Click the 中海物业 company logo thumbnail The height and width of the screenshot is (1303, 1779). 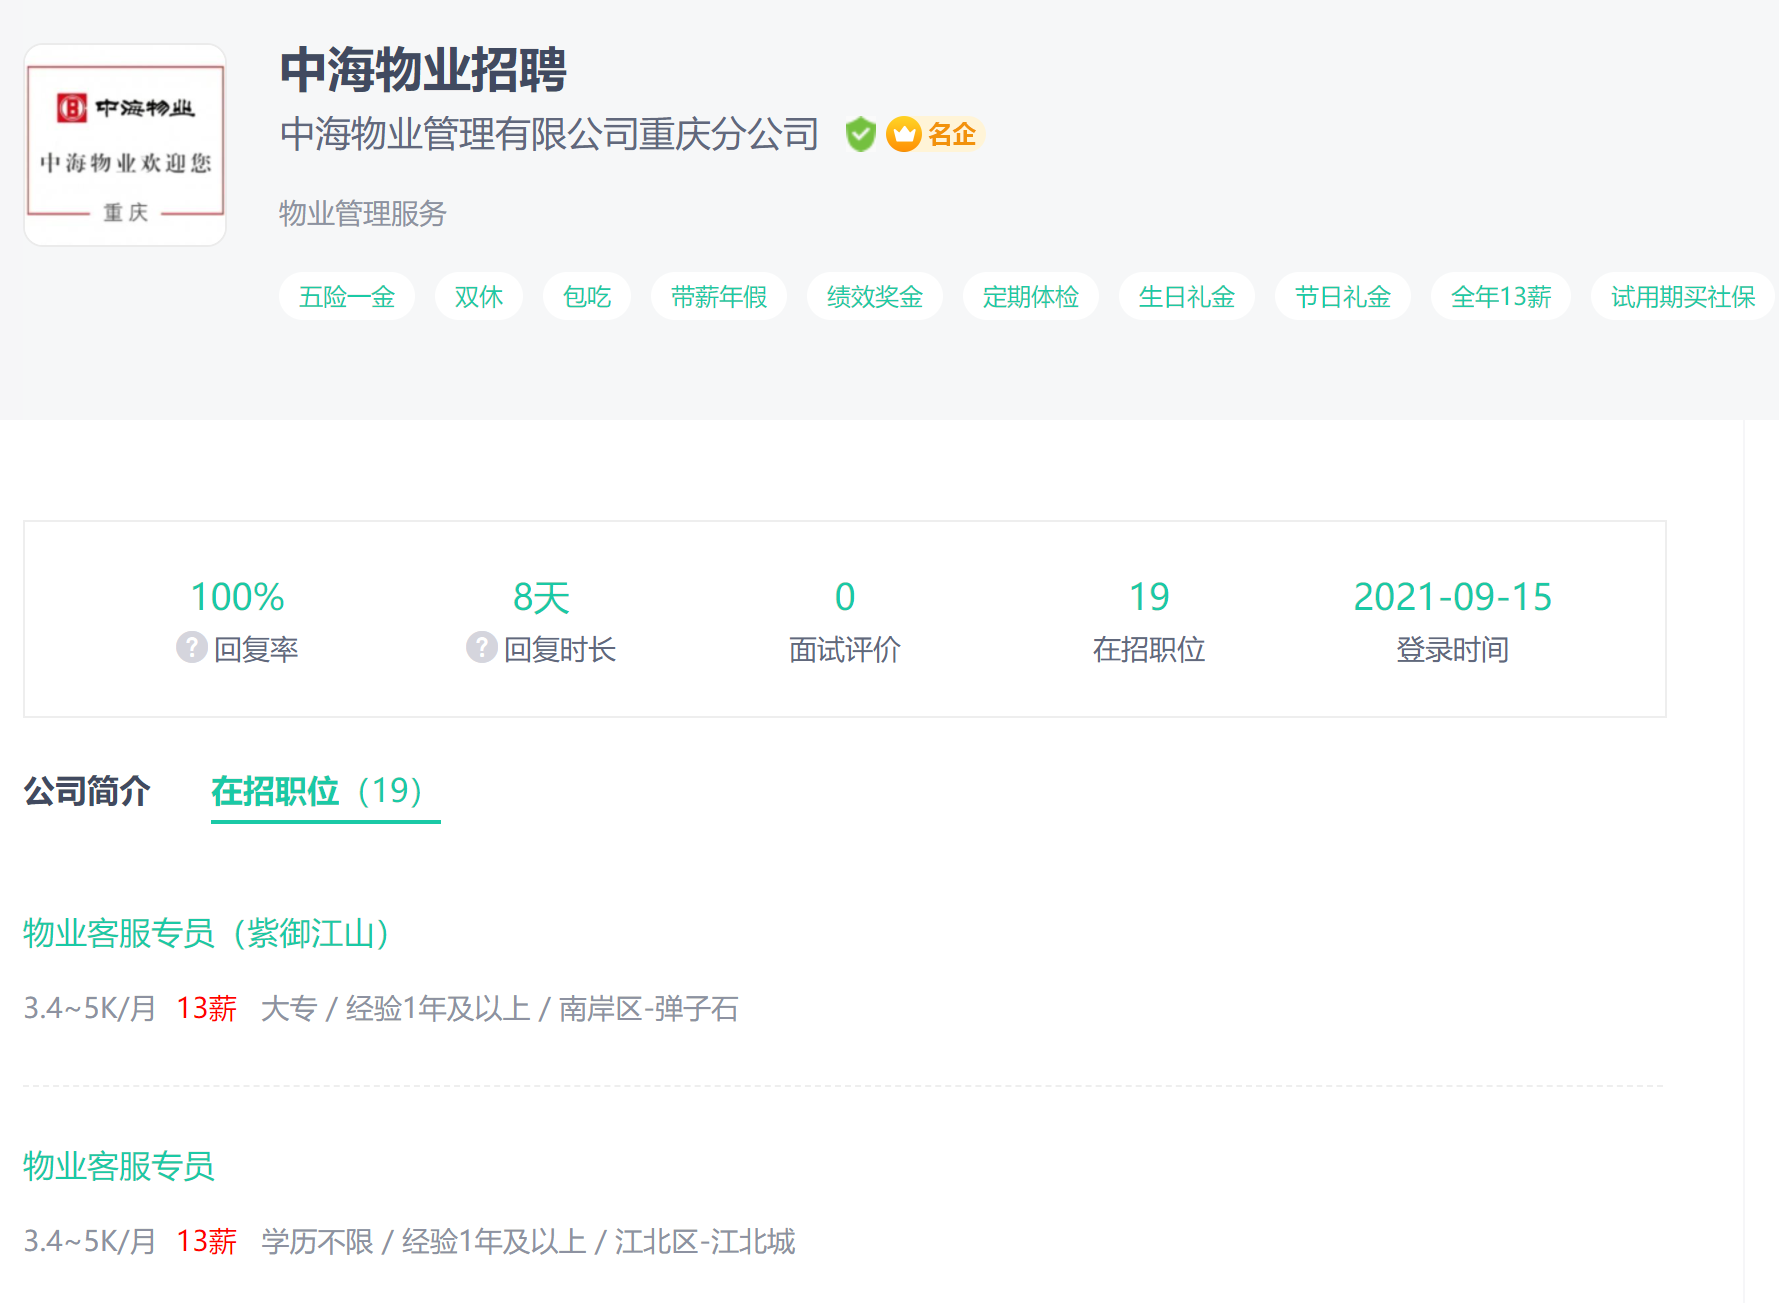(125, 145)
